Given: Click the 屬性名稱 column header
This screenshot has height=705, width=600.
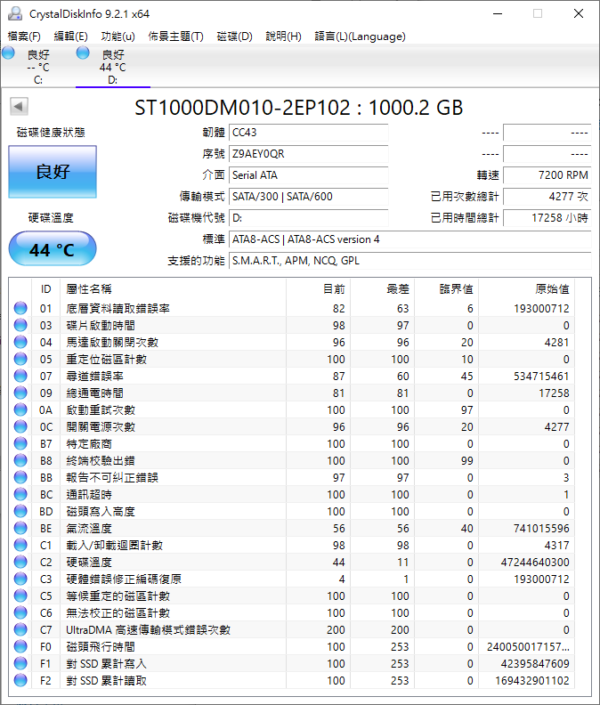Looking at the screenshot, I should click(x=173, y=289).
